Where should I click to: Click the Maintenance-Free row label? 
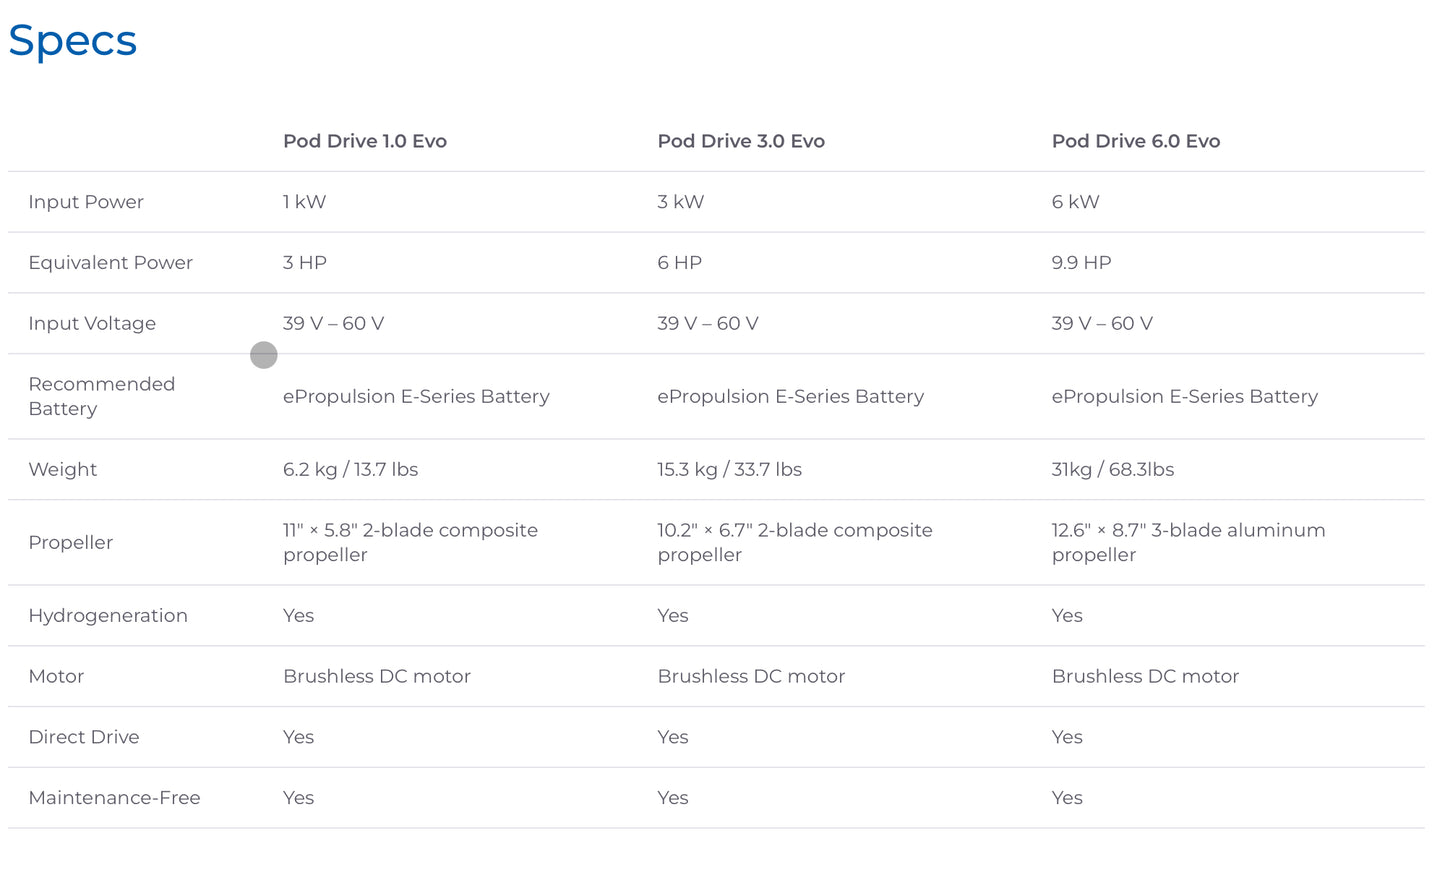coord(114,798)
